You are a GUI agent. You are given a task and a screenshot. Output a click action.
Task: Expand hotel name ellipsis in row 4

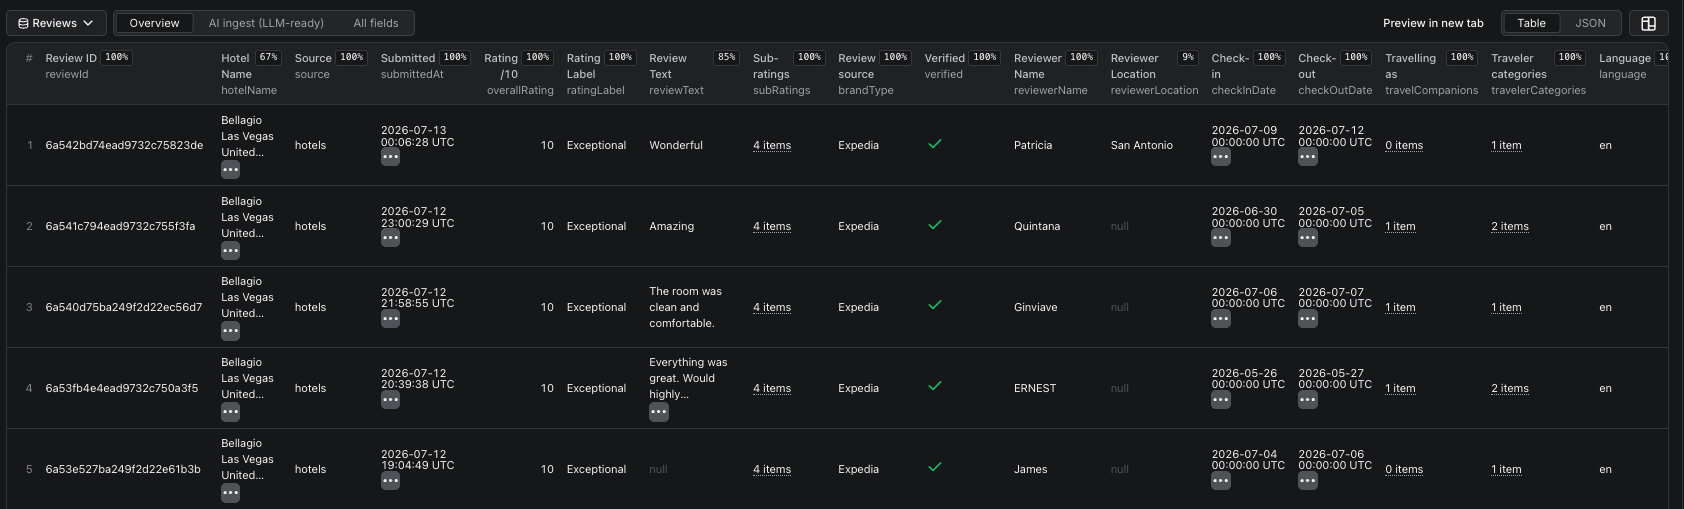[x=230, y=412]
